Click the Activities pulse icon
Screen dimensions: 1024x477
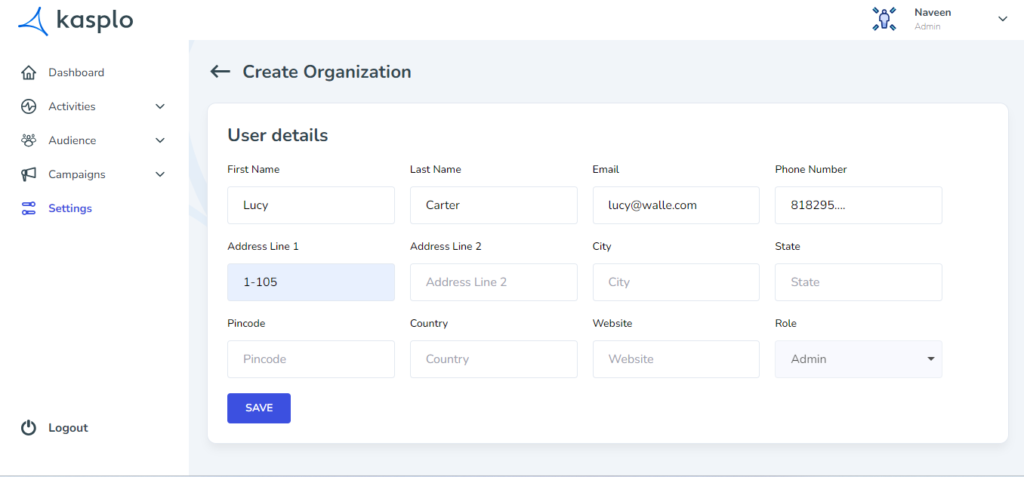[x=28, y=107]
